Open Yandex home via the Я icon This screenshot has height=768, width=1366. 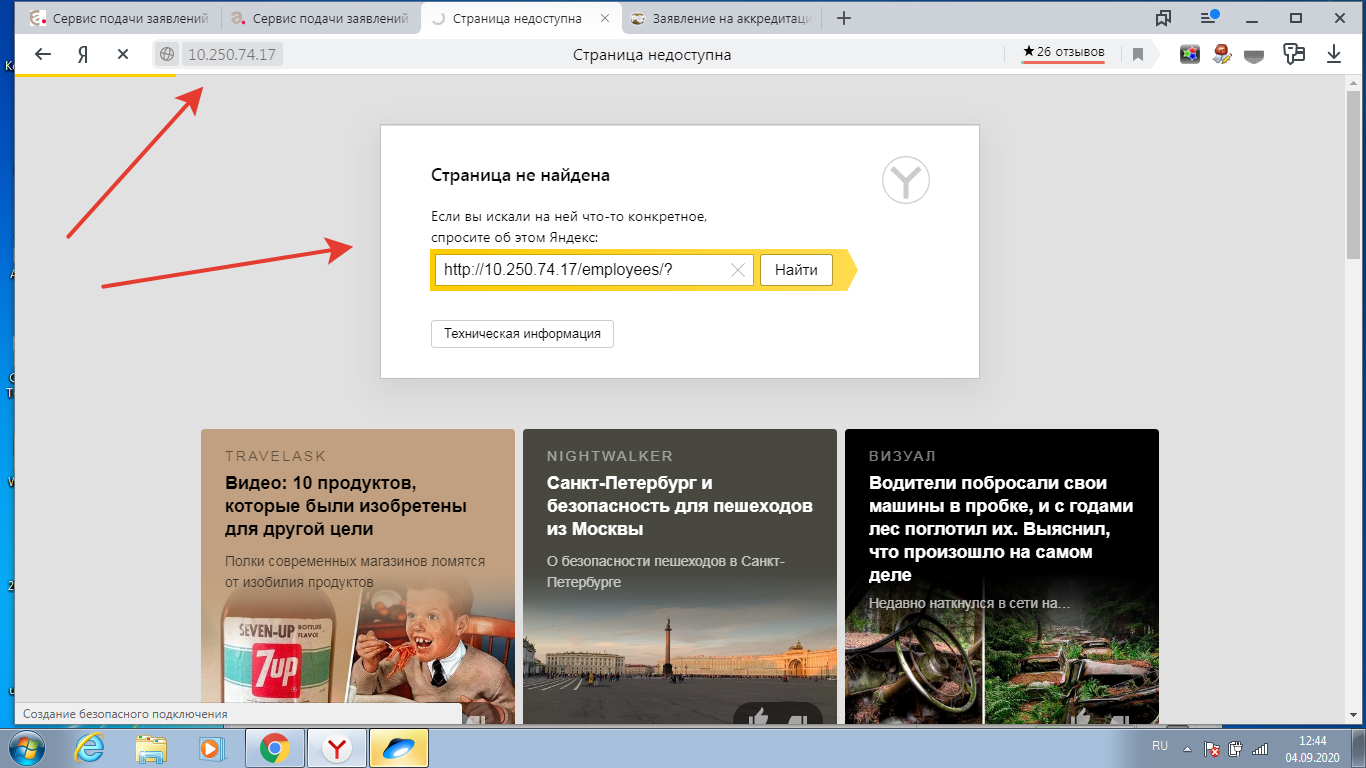pyautogui.click(x=84, y=55)
